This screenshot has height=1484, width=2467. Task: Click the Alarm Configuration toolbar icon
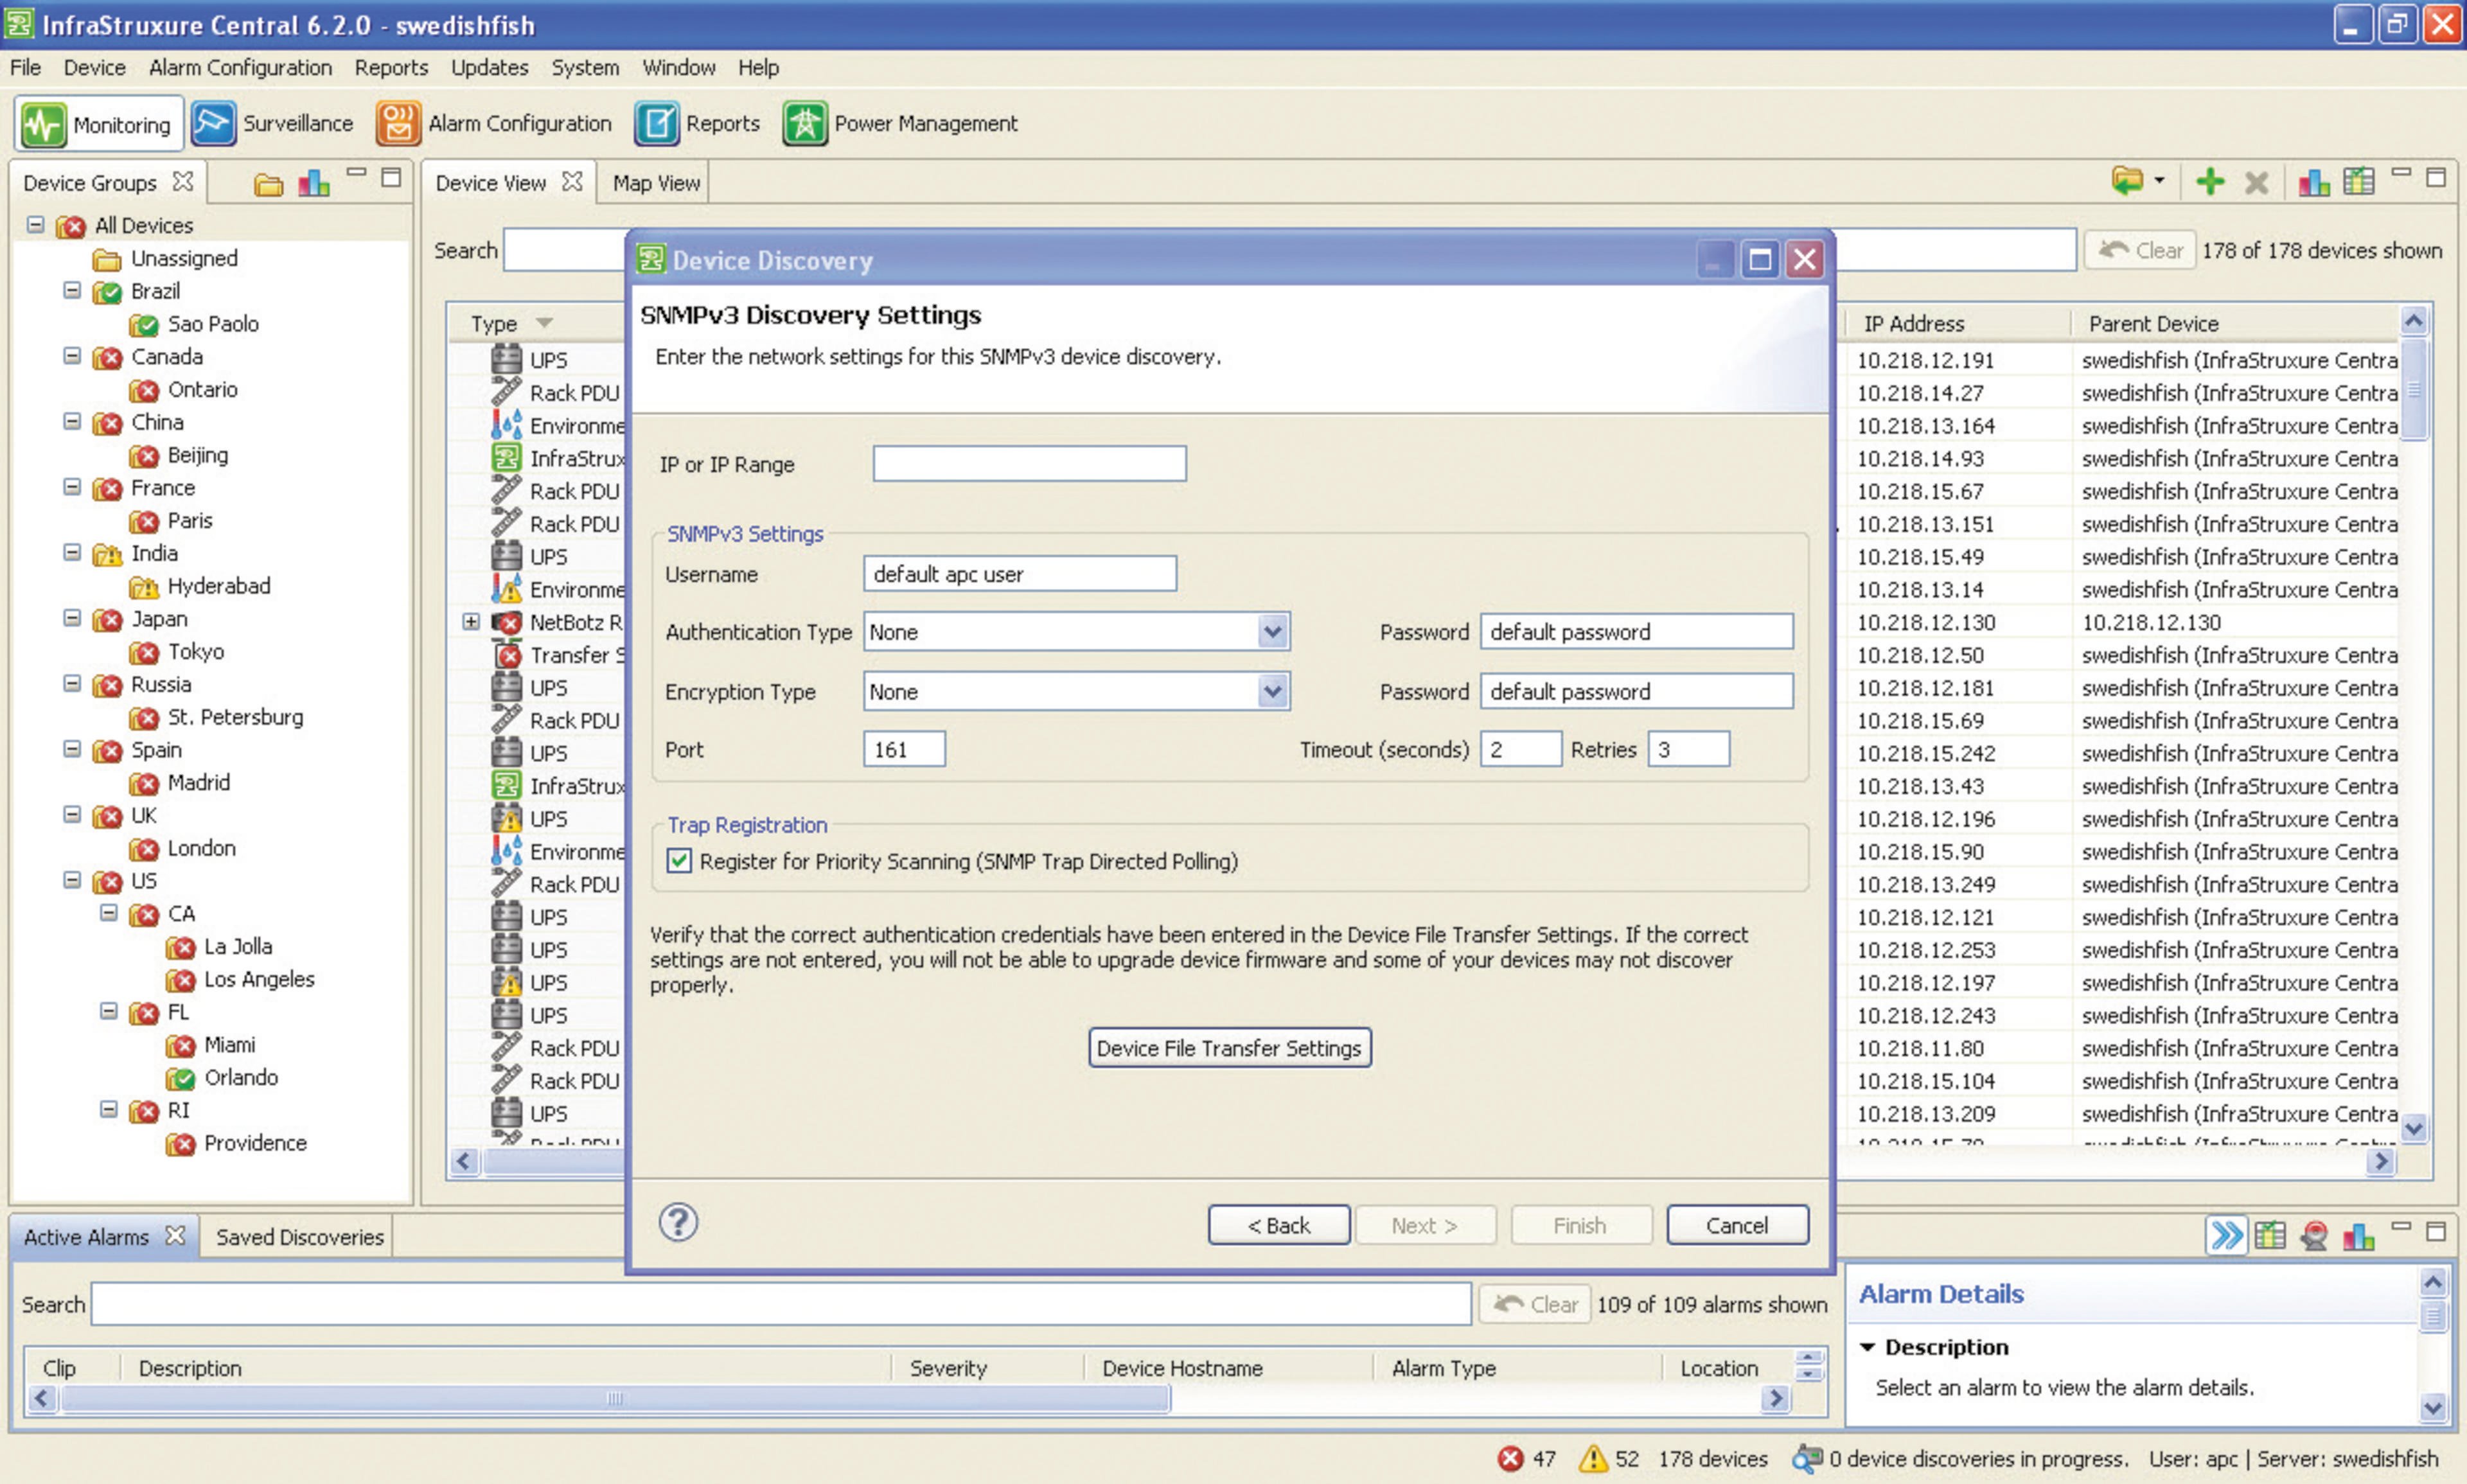(398, 123)
